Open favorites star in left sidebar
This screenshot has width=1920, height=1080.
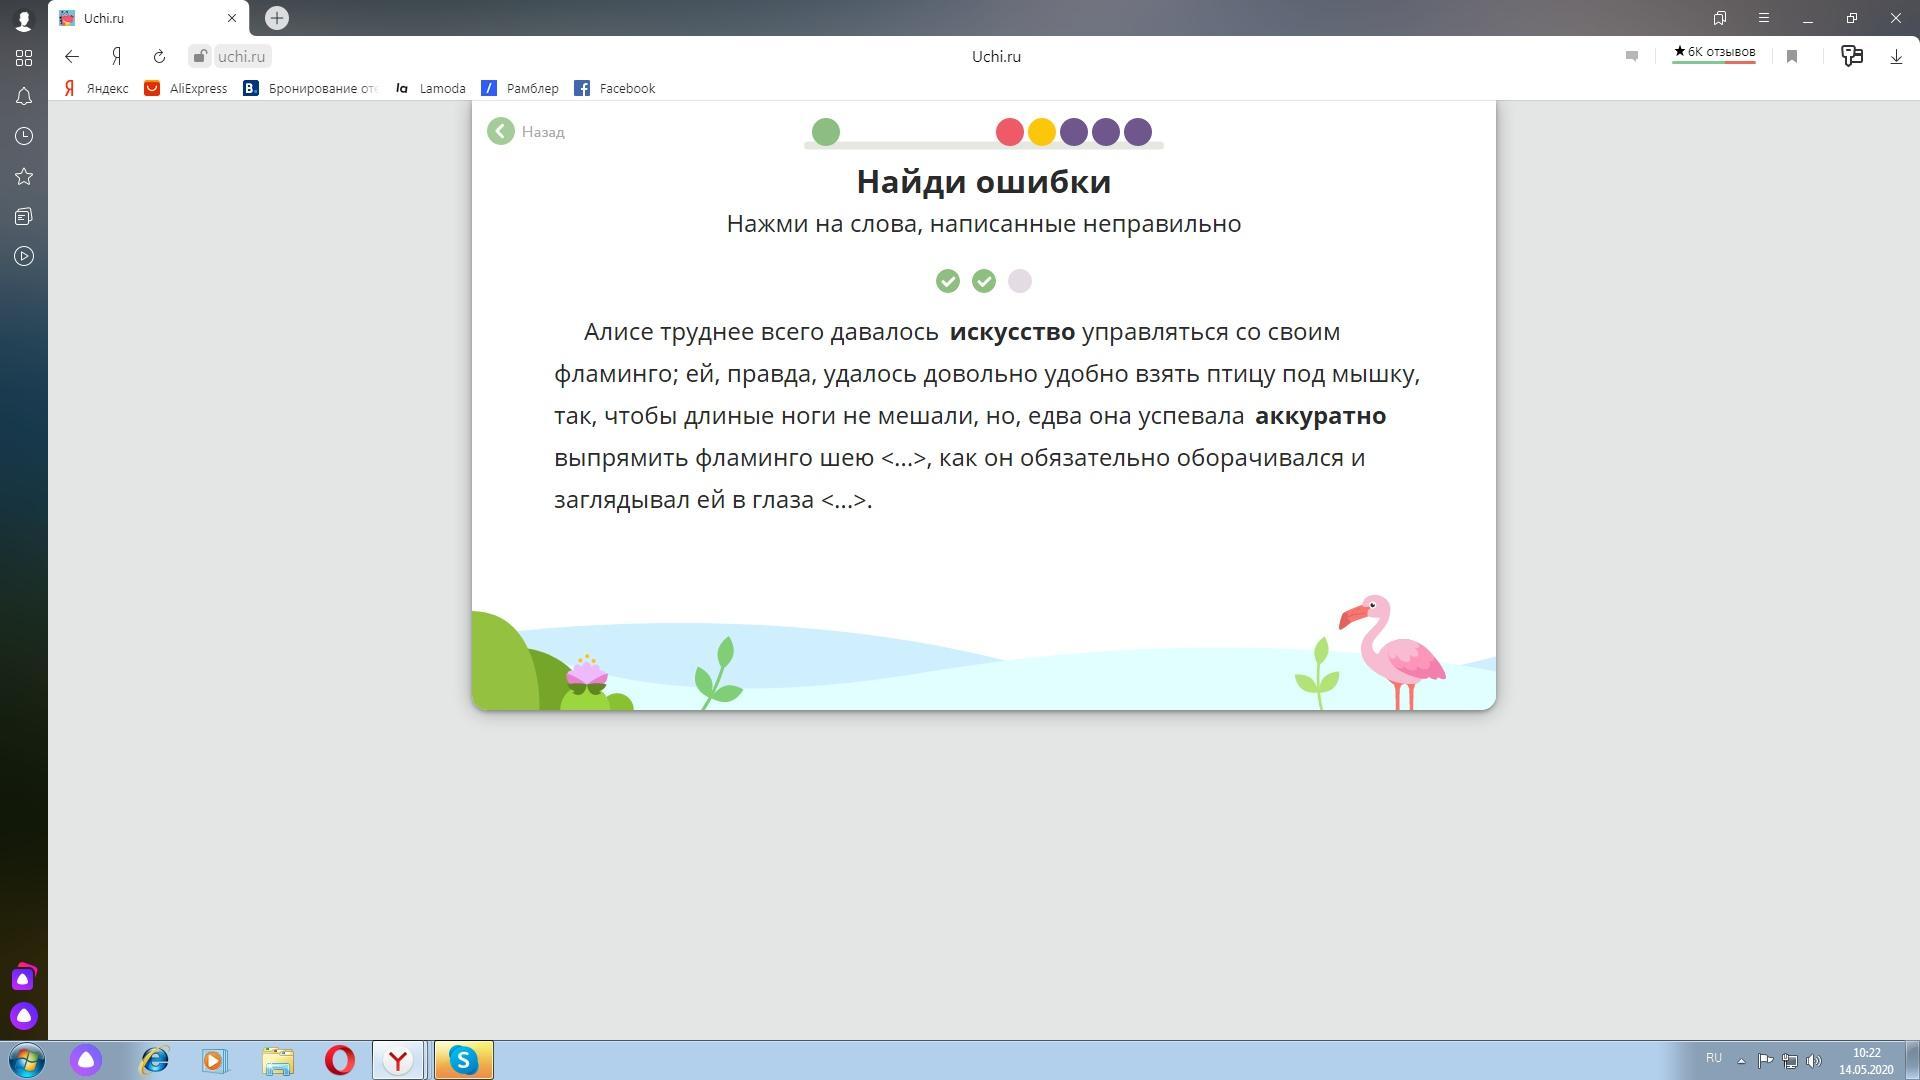(24, 177)
